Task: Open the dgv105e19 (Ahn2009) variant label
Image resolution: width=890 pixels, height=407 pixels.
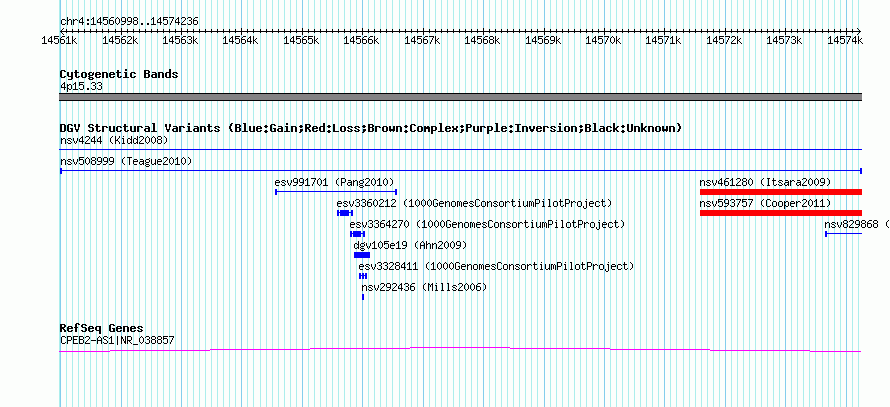Action: pyautogui.click(x=410, y=246)
